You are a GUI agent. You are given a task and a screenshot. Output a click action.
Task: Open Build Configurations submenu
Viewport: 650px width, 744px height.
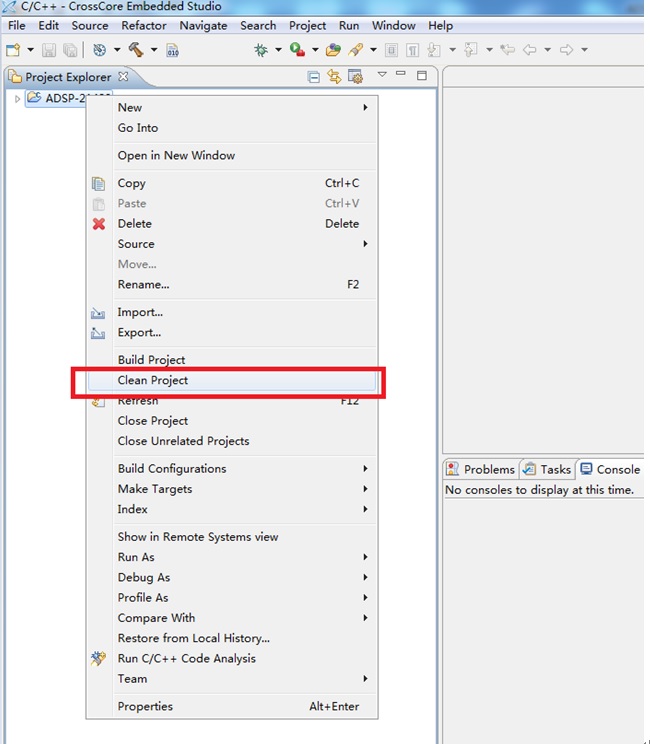coord(232,469)
